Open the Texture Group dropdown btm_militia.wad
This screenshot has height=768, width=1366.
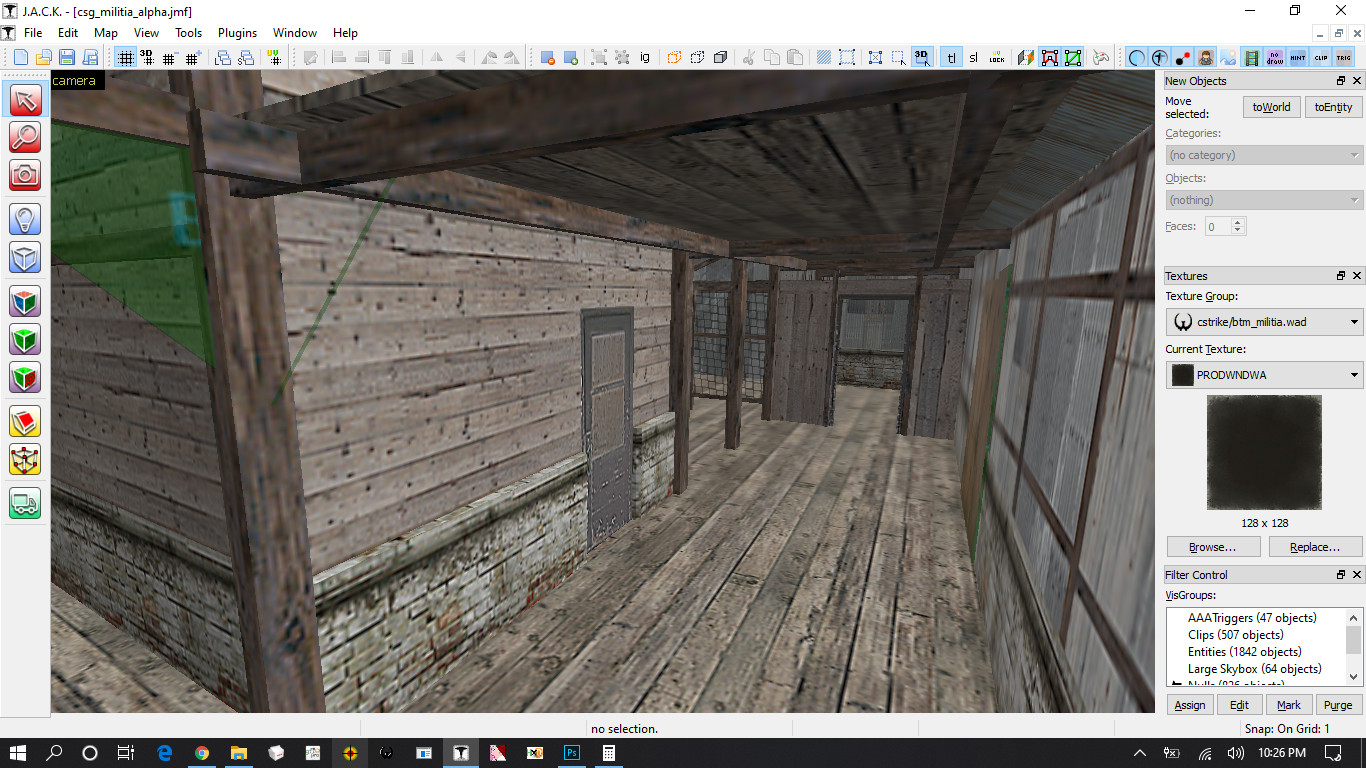tap(1264, 322)
